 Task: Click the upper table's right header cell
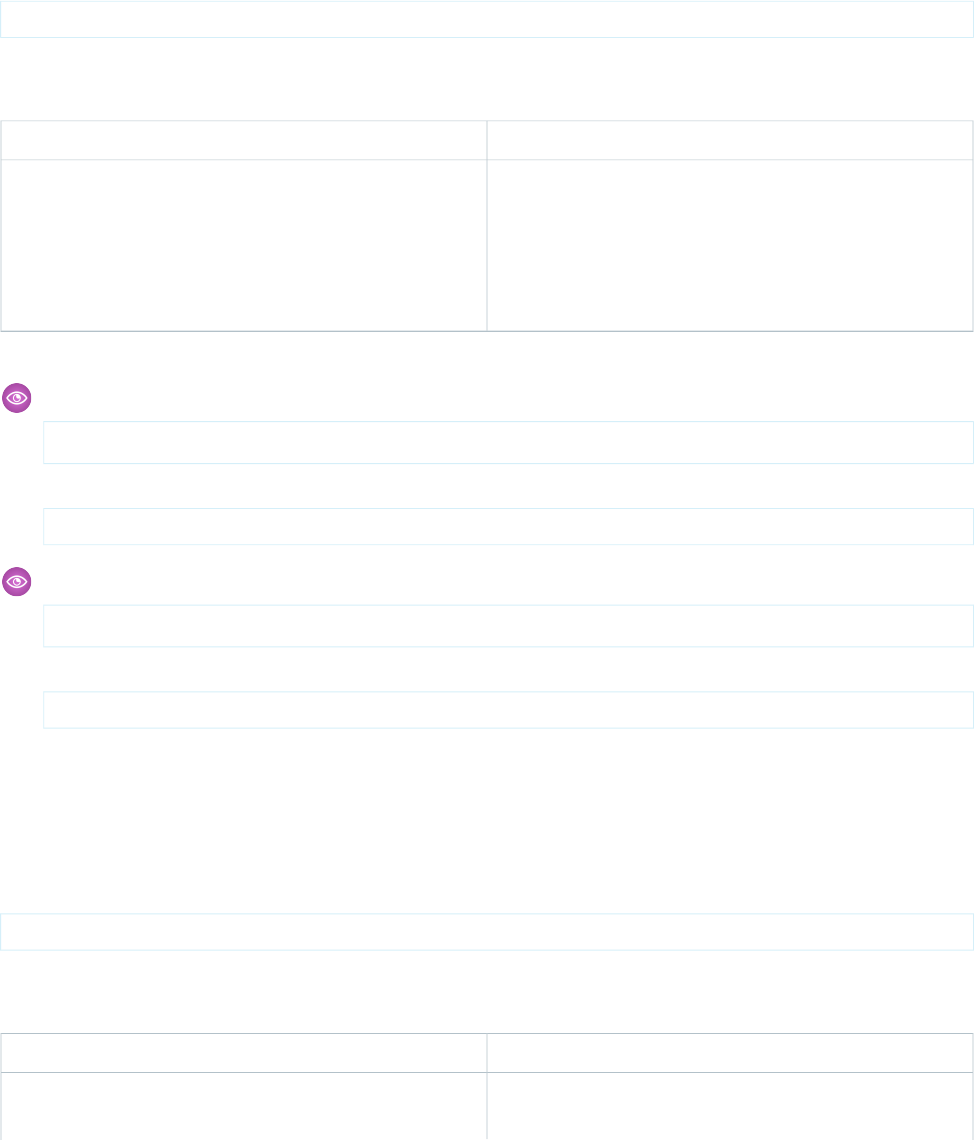730,140
